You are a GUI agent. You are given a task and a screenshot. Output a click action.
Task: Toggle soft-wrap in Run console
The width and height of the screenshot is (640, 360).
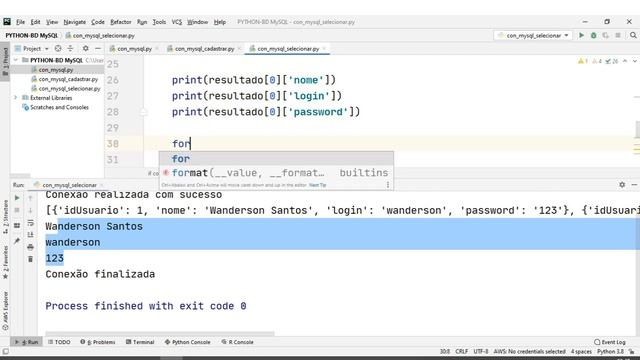pos(30,222)
